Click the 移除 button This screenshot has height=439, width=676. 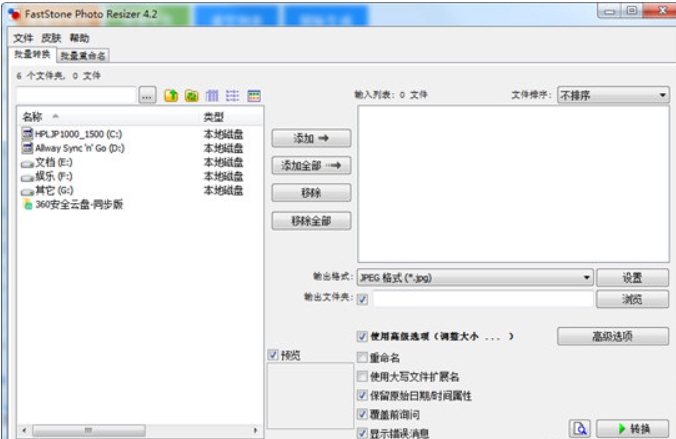(311, 193)
